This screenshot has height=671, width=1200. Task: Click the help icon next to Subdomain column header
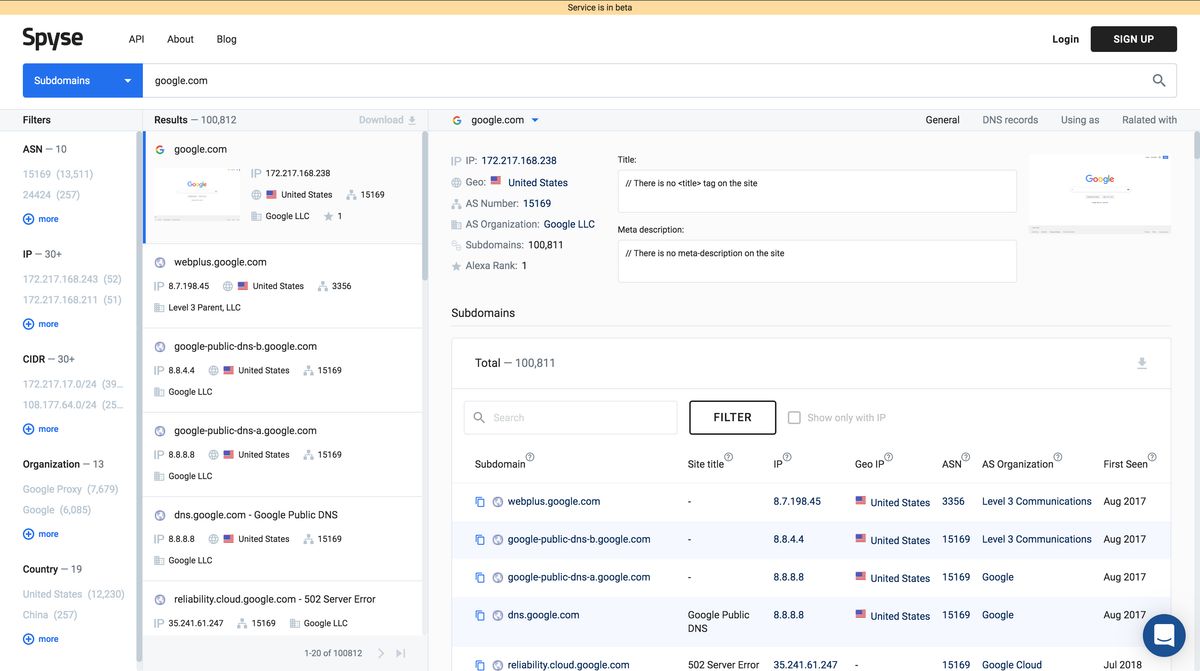[531, 459]
